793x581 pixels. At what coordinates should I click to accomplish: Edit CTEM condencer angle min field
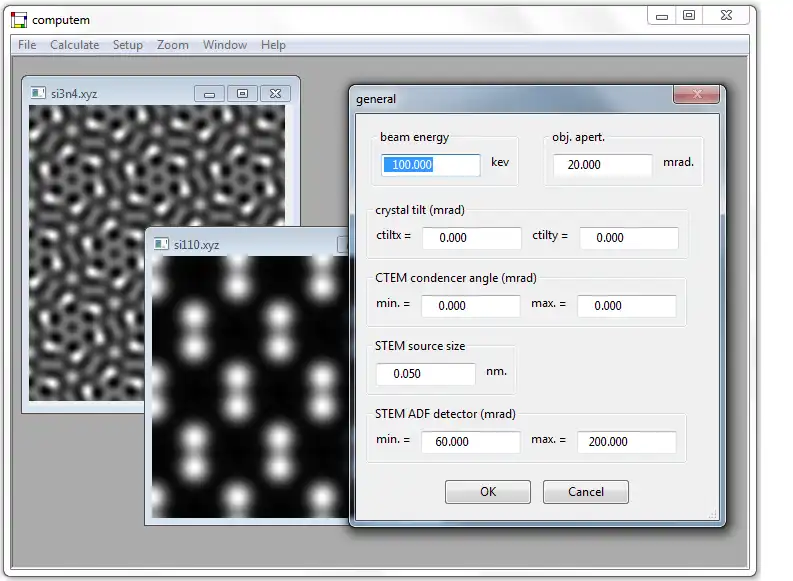tap(470, 306)
